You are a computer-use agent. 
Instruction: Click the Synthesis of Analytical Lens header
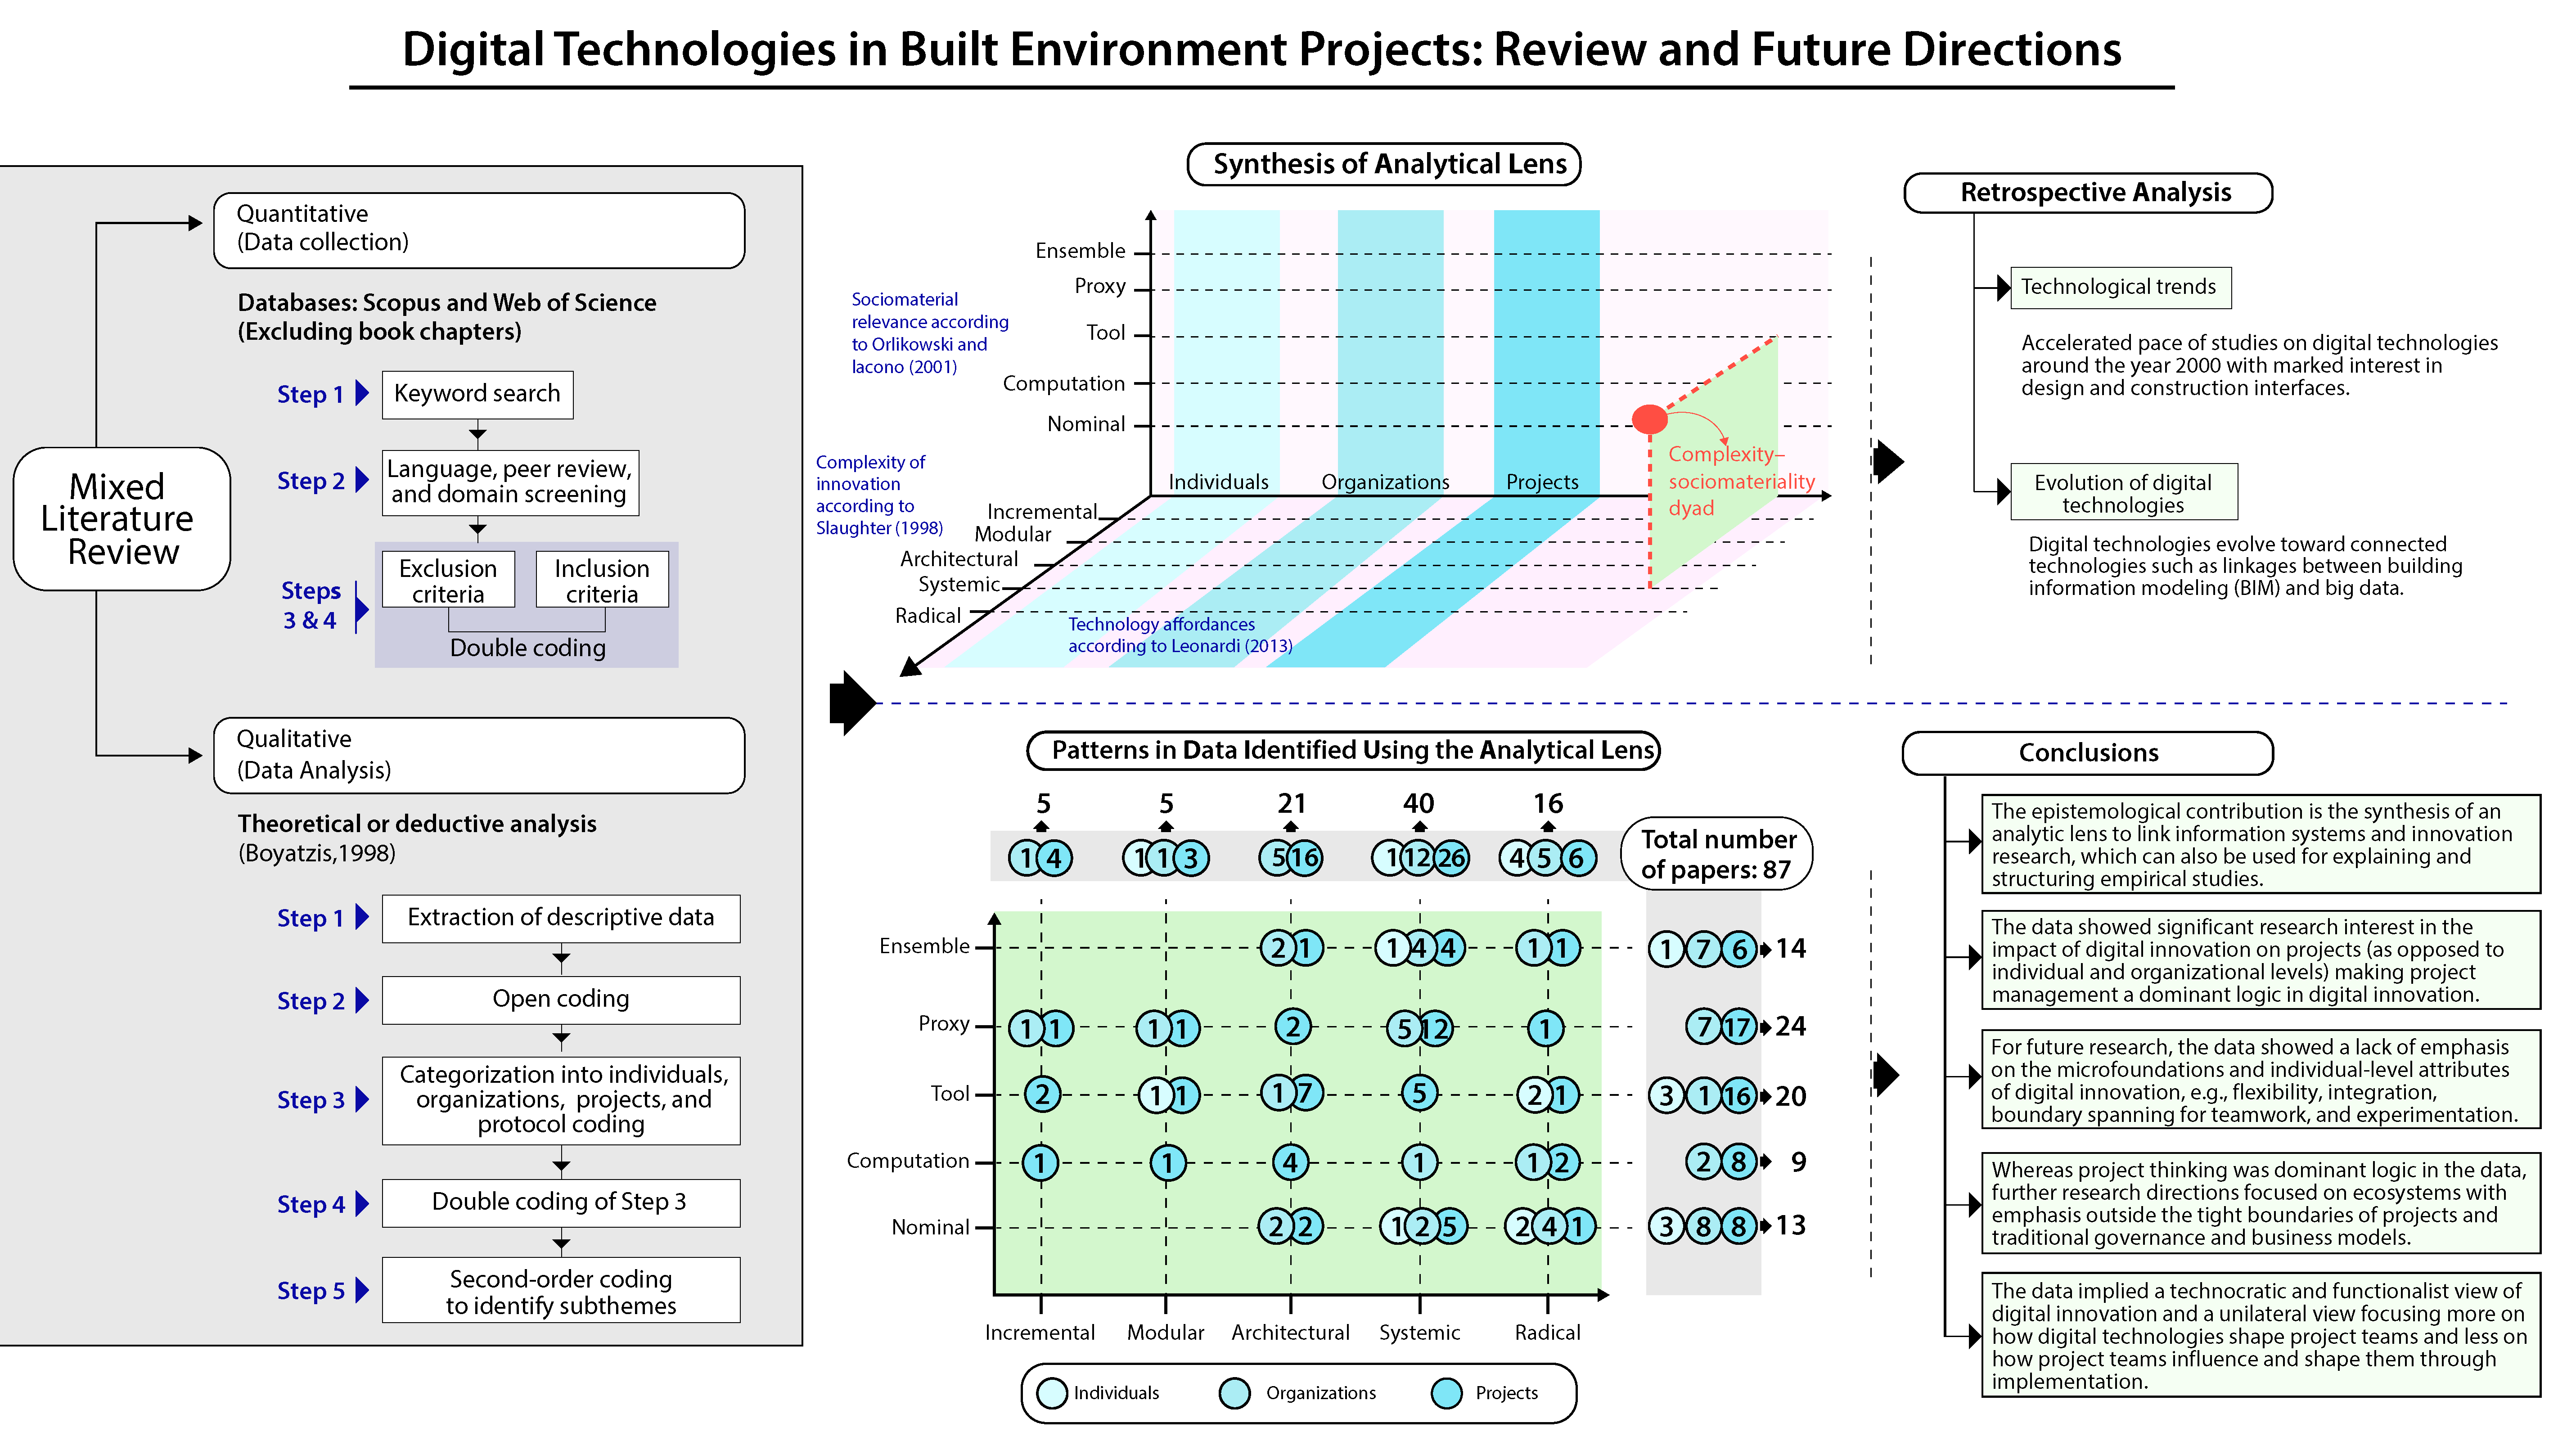pos(1383,164)
